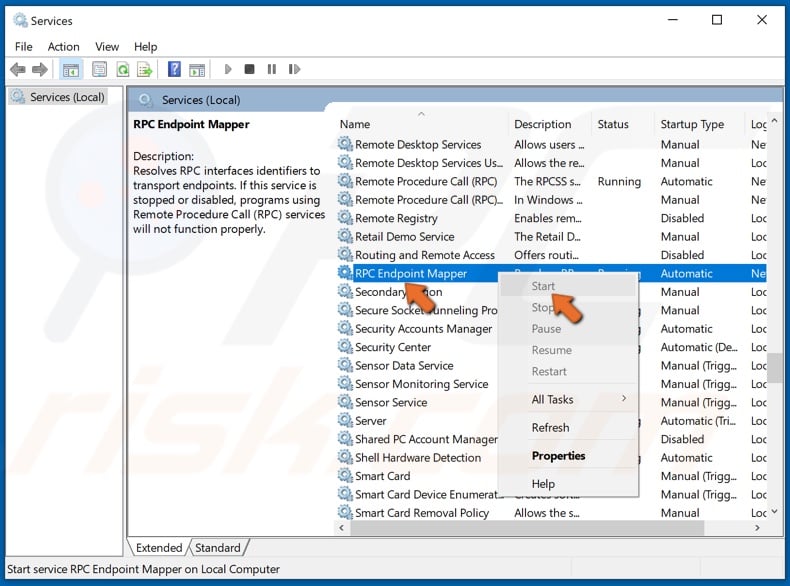
Task: Click gear icon beside Sensor Data Service
Action: [x=345, y=365]
